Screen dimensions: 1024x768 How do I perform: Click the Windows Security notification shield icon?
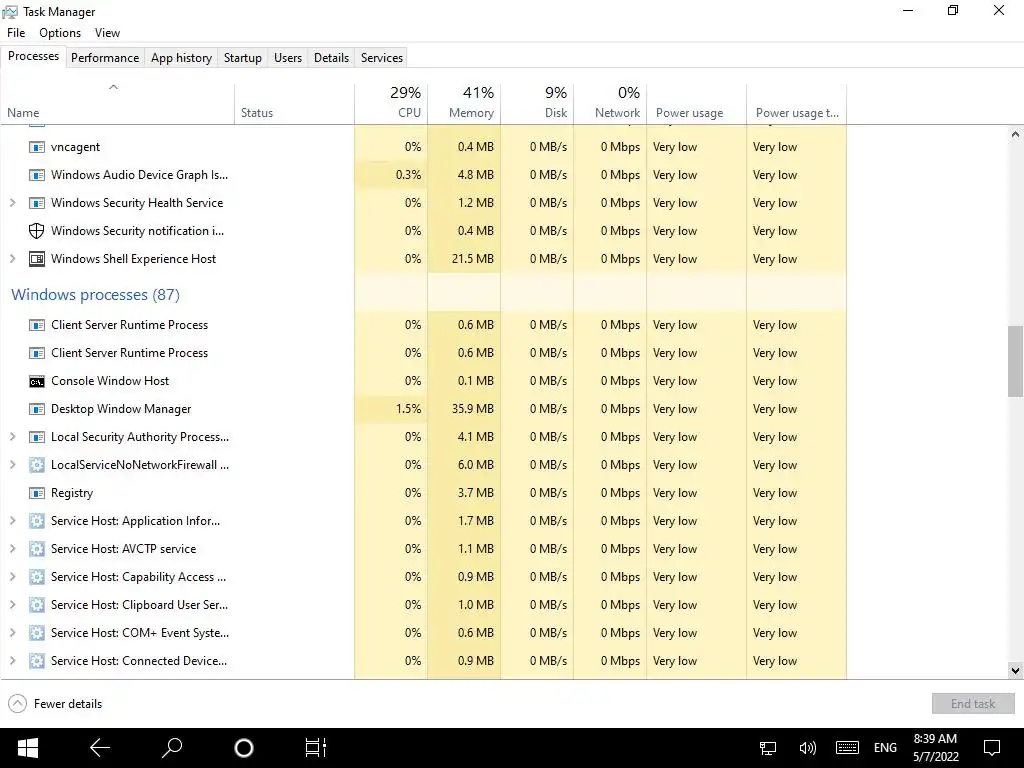(37, 231)
